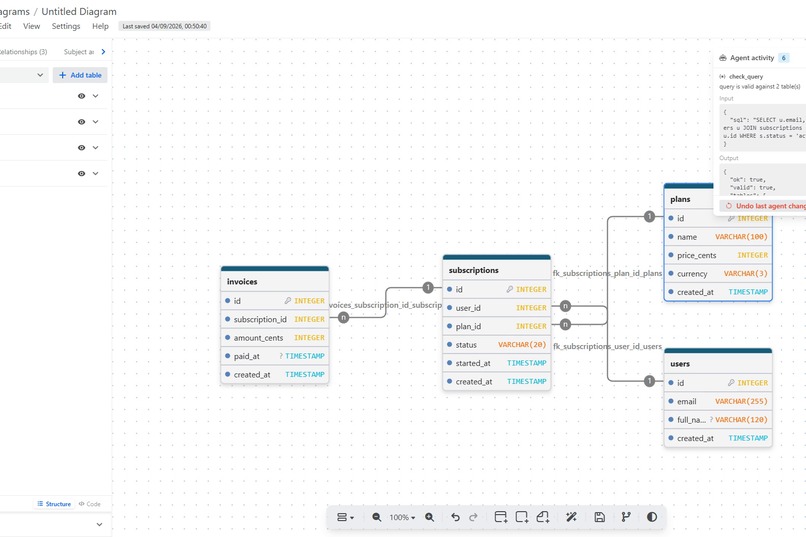Add a new note from toolbar
806x537 pixels.
point(543,517)
